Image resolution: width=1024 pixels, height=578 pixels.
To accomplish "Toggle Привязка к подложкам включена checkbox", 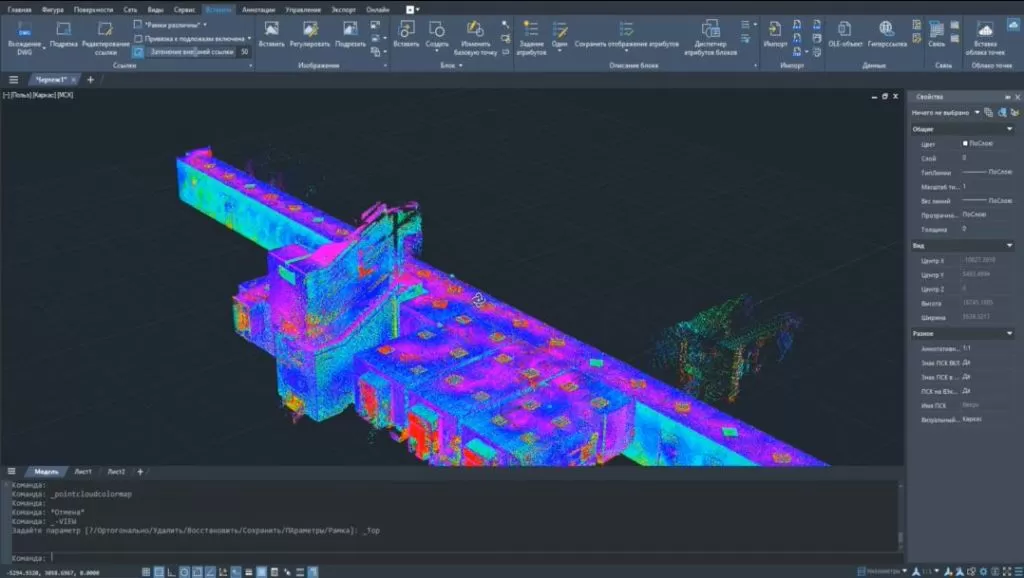I will point(138,39).
